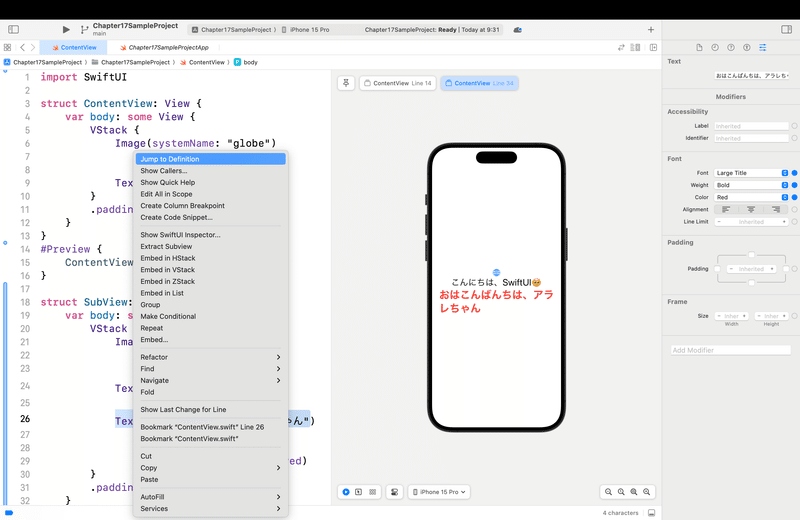The height and width of the screenshot is (520, 800).
Task: Switch preview to Selectable mode
Action: (359, 492)
